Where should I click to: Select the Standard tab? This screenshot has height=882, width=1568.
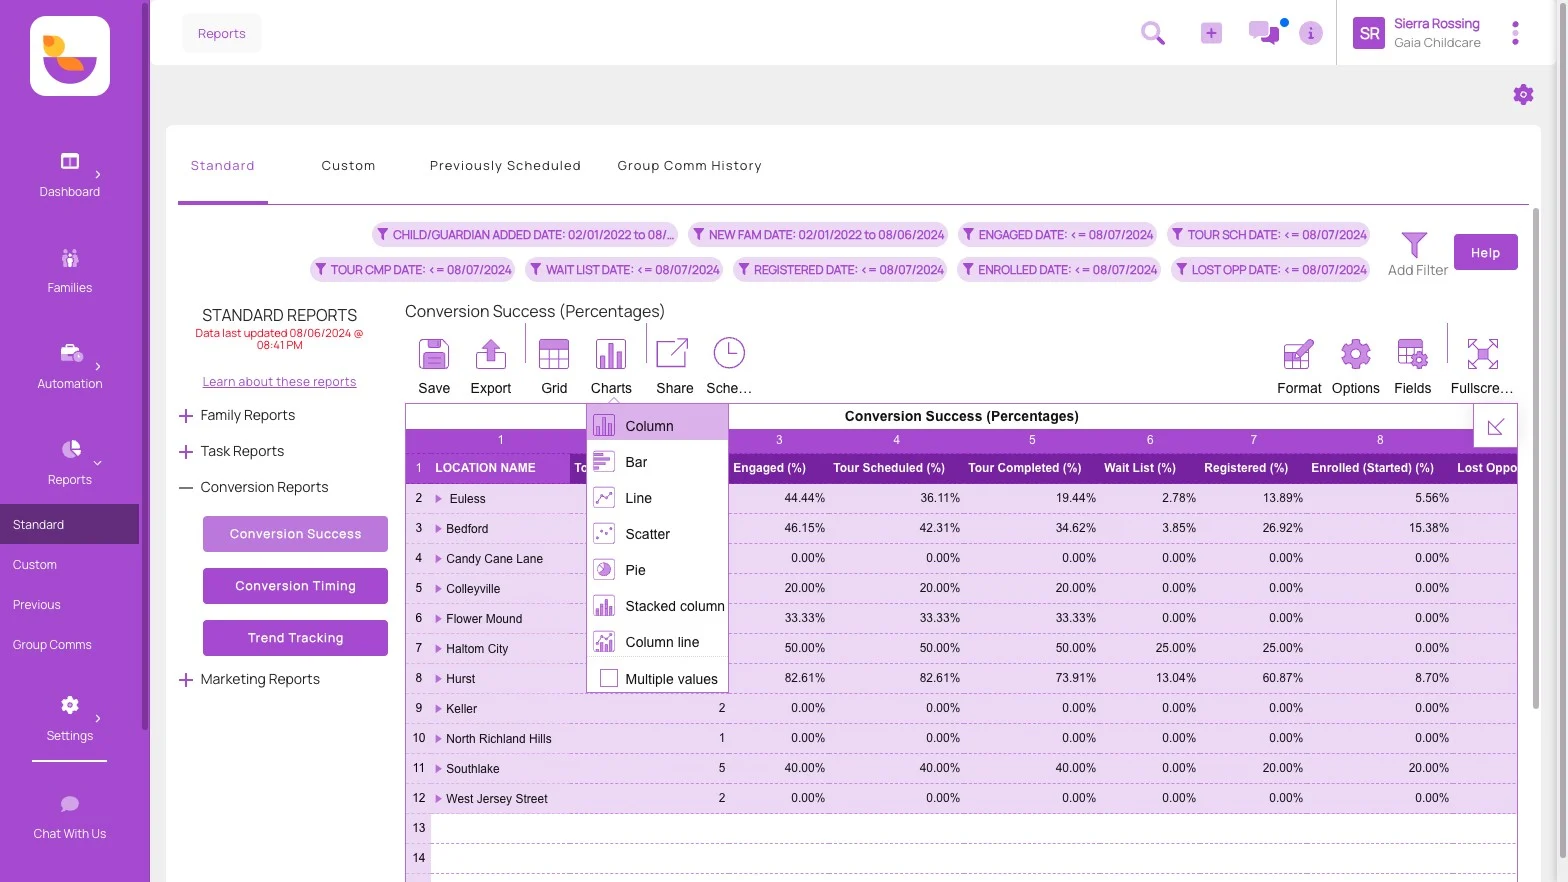(x=222, y=166)
